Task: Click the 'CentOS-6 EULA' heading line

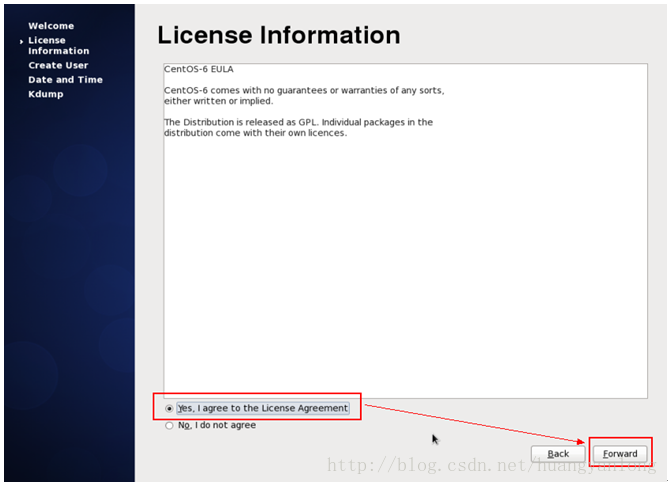Action: (x=199, y=69)
